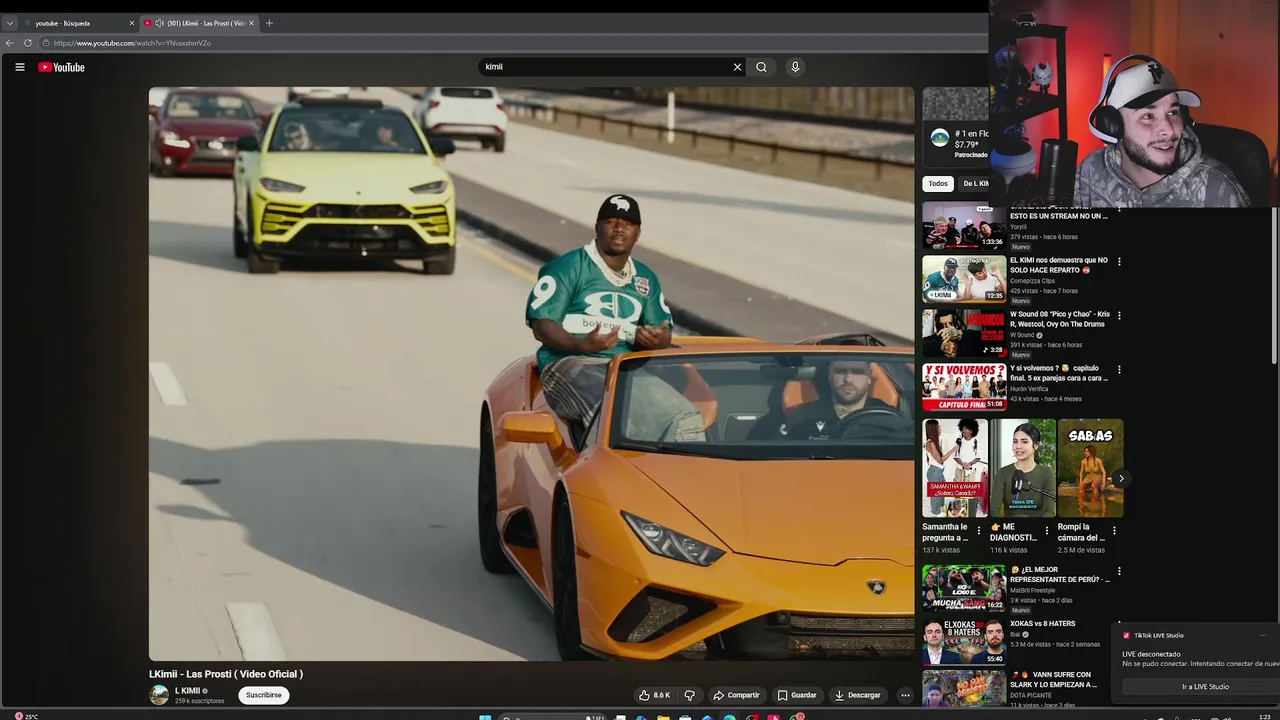Reload page with browser refresh icon
Image resolution: width=1280 pixels, height=720 pixels.
pos(28,43)
